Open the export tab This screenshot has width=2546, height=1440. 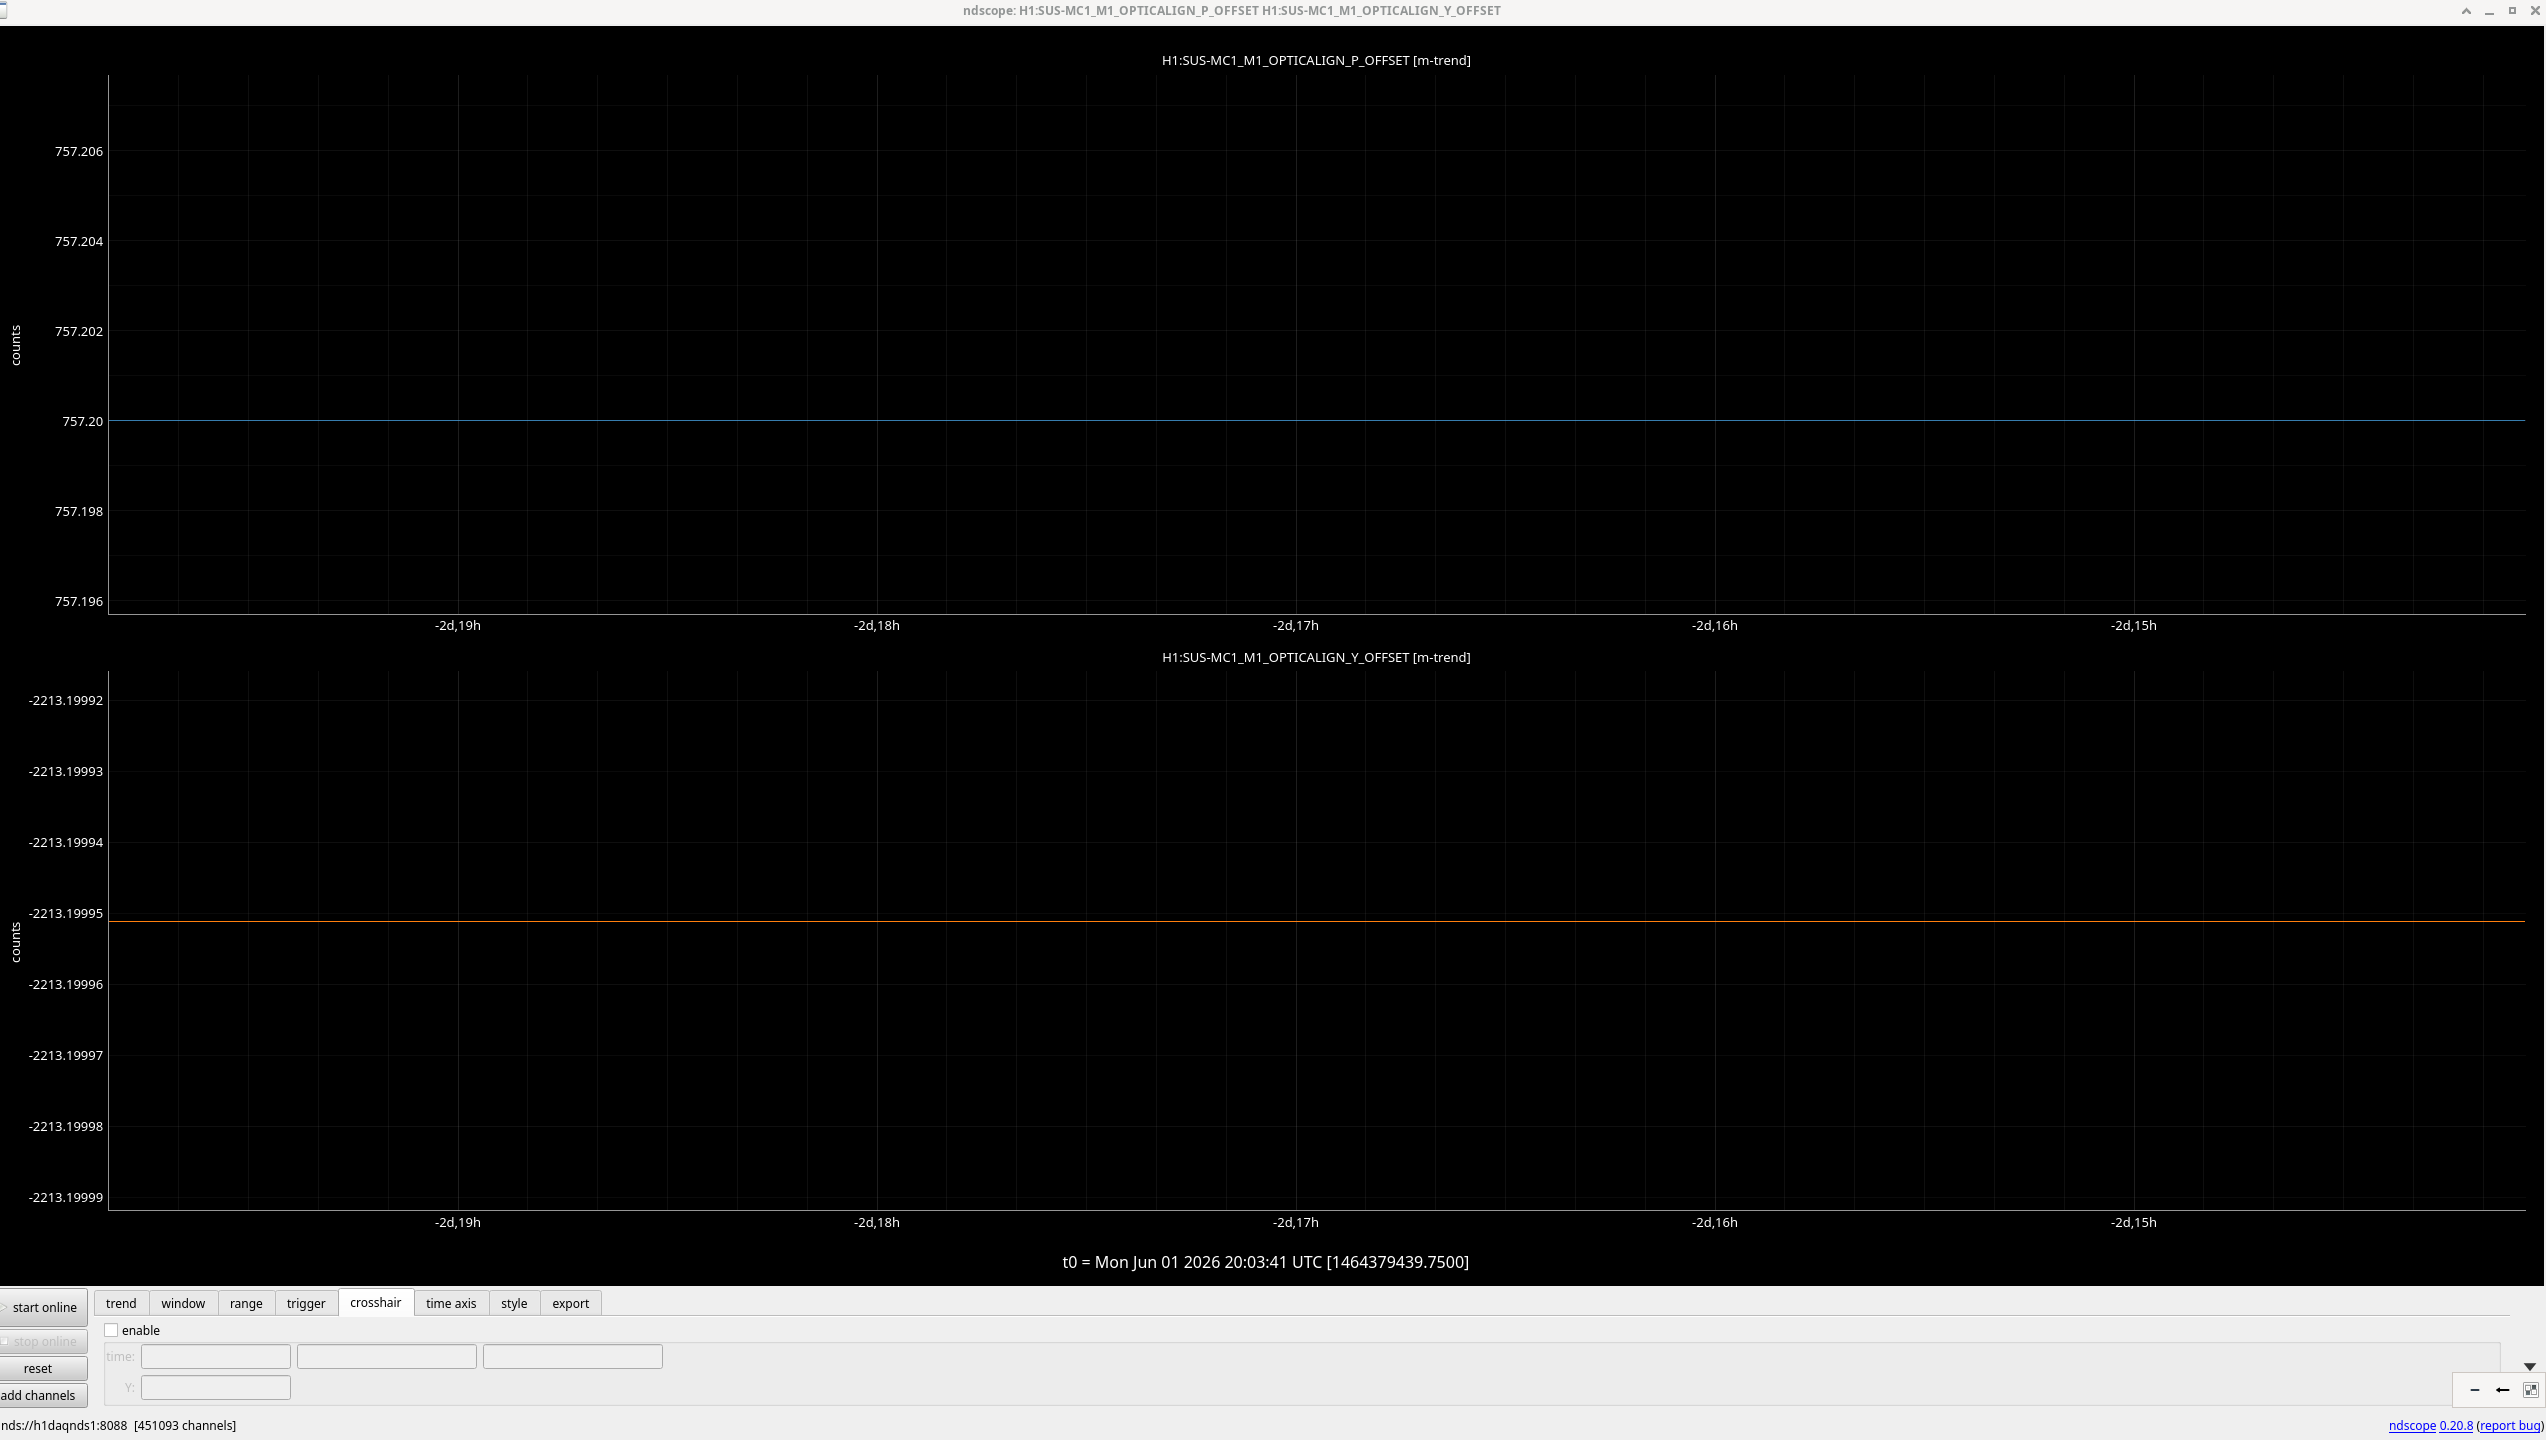pos(571,1303)
